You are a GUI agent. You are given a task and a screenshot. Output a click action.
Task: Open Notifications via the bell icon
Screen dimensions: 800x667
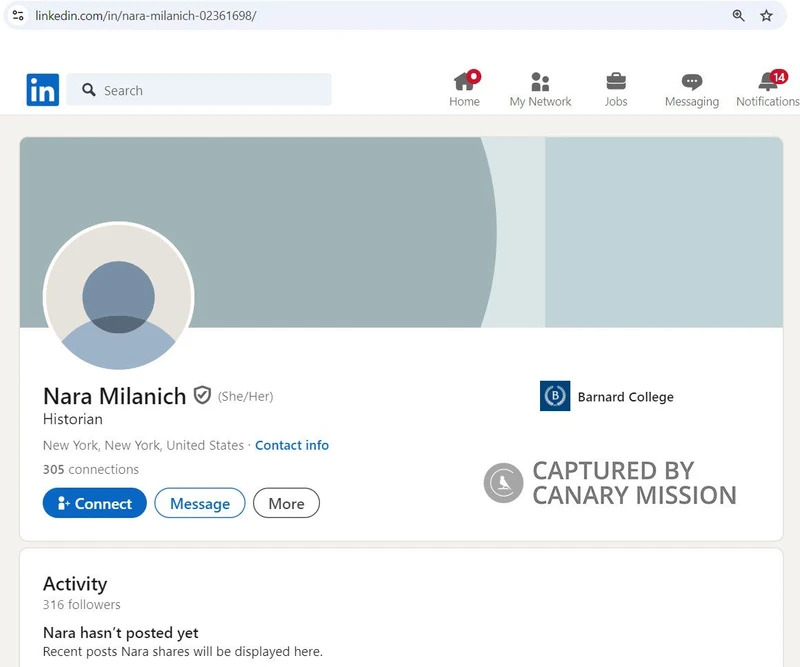(x=765, y=82)
